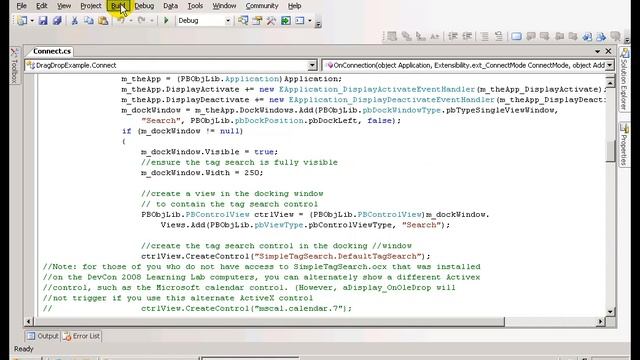This screenshot has width=640, height=360.
Task: Show the Error List tab
Action: (x=82, y=336)
